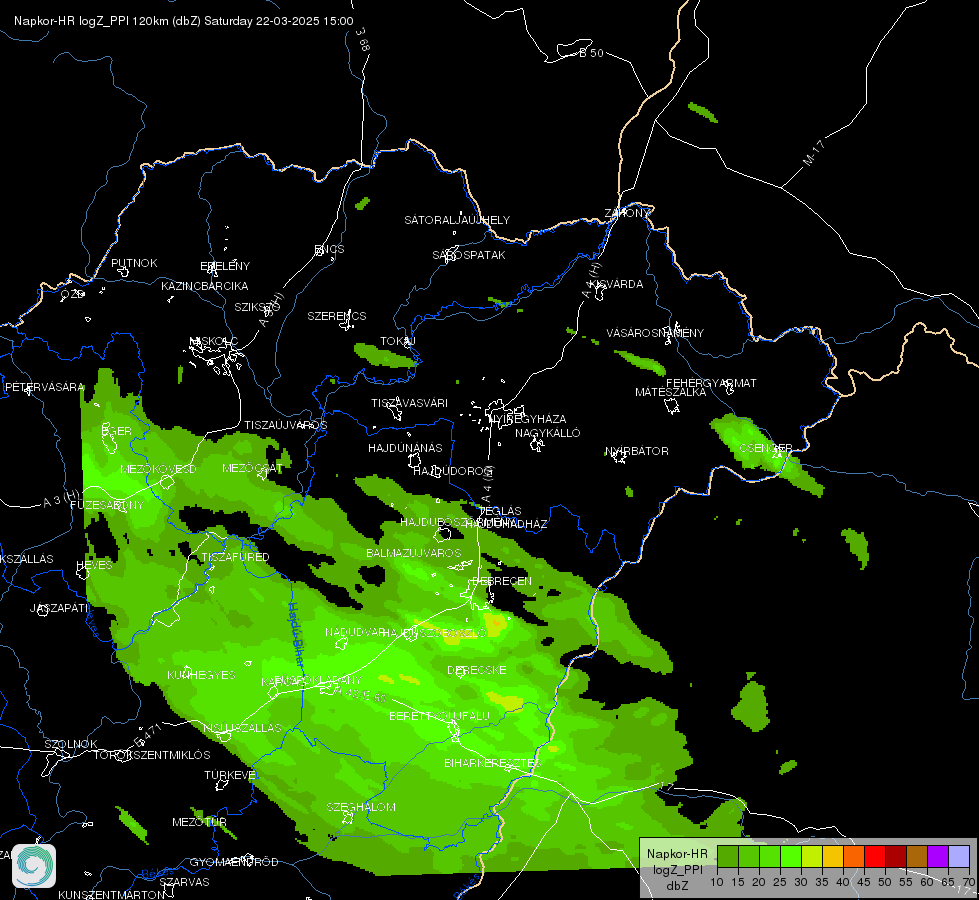Screen dimensions: 979x900
Task: Select the purple 60-65 dBZ legend swatch
Action: tap(938, 857)
